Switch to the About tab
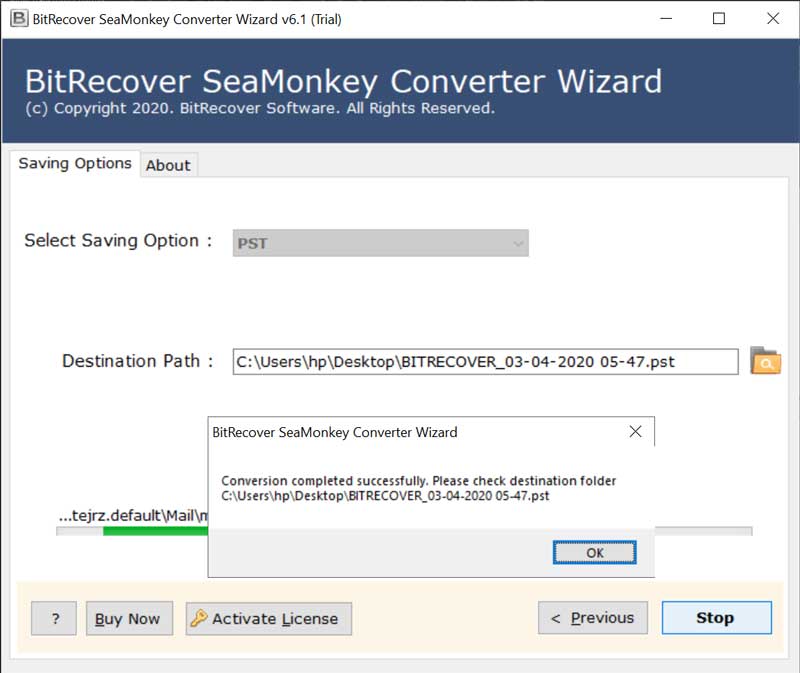Viewport: 800px width, 673px height. click(x=168, y=165)
